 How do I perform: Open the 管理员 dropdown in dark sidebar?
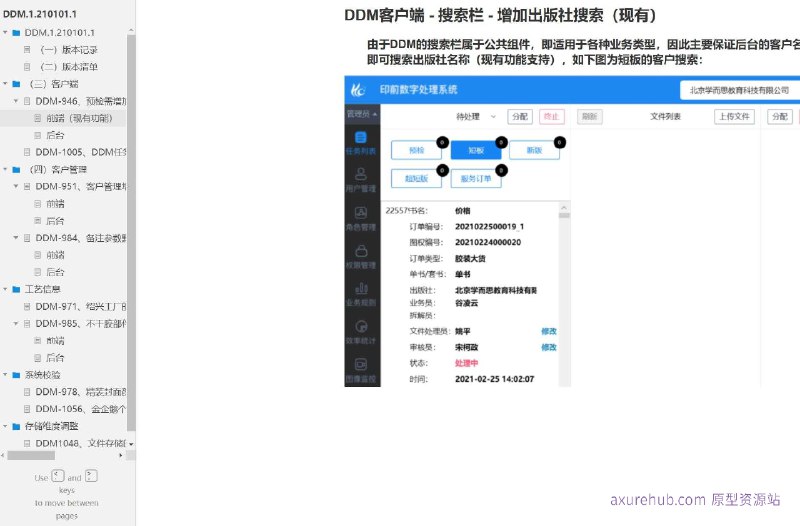[x=362, y=114]
